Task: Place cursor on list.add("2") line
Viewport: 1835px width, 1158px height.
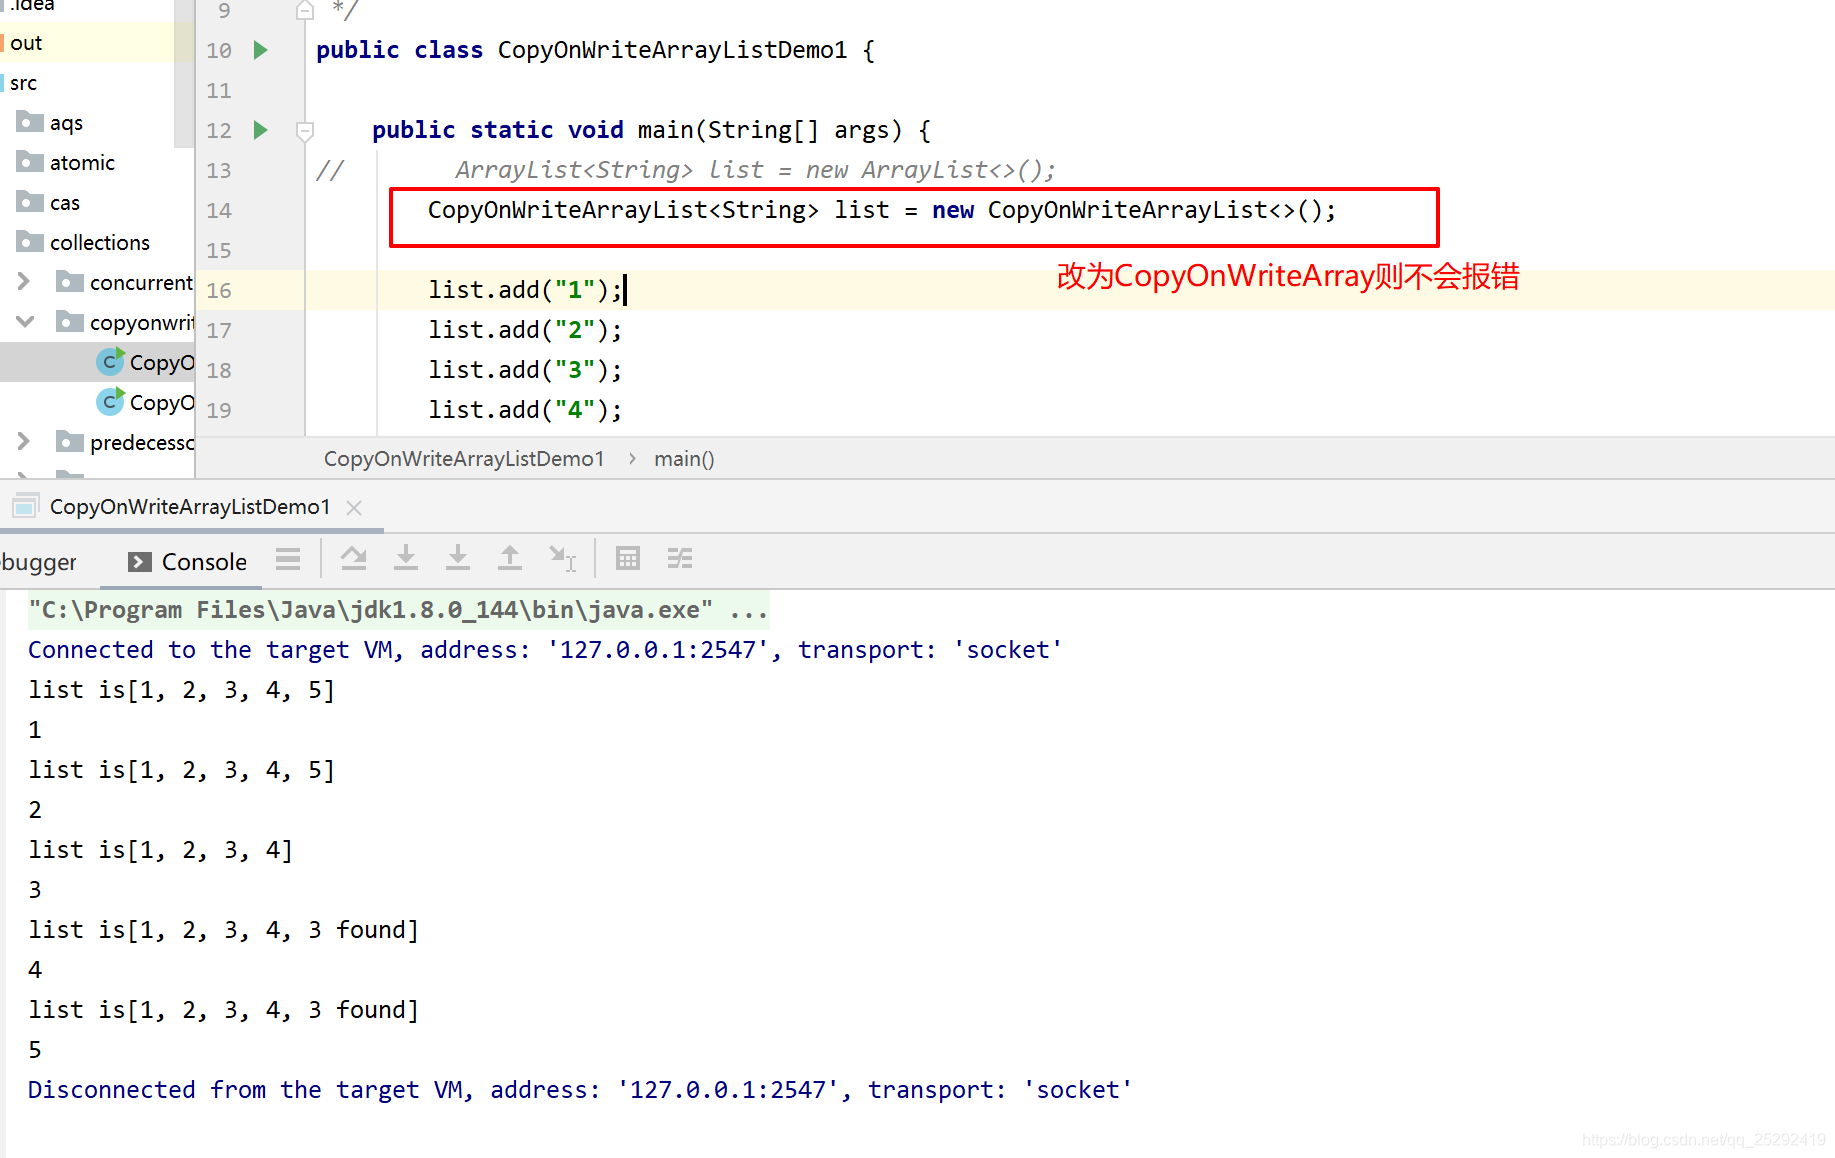Action: click(525, 330)
